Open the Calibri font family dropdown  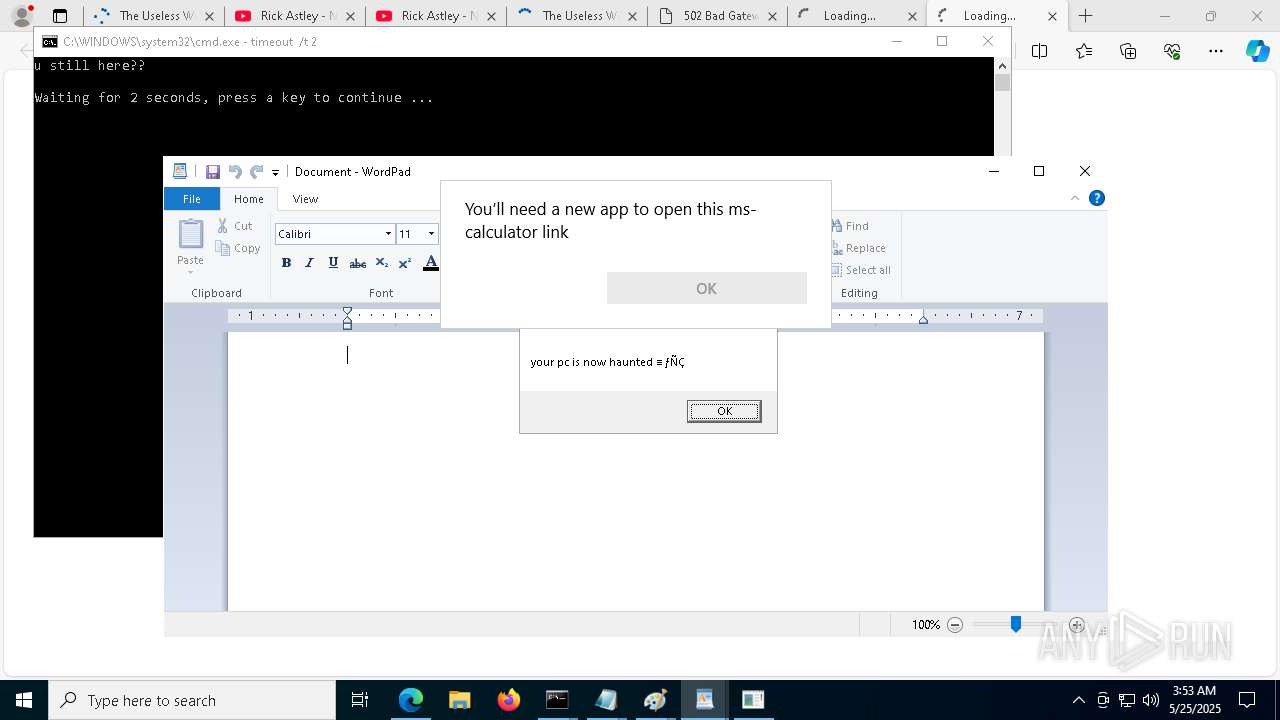pyautogui.click(x=388, y=234)
